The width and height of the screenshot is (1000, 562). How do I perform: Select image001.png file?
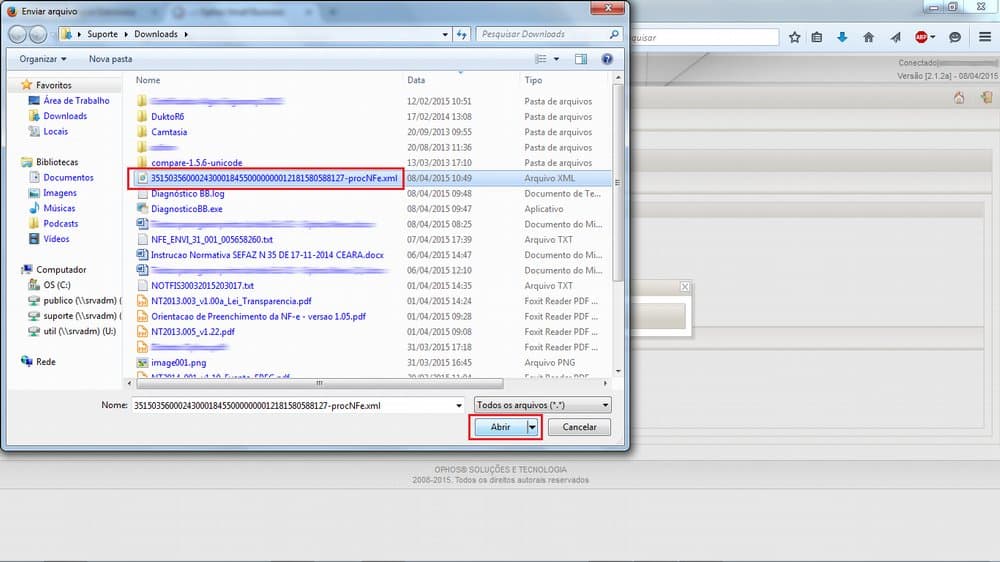click(179, 362)
